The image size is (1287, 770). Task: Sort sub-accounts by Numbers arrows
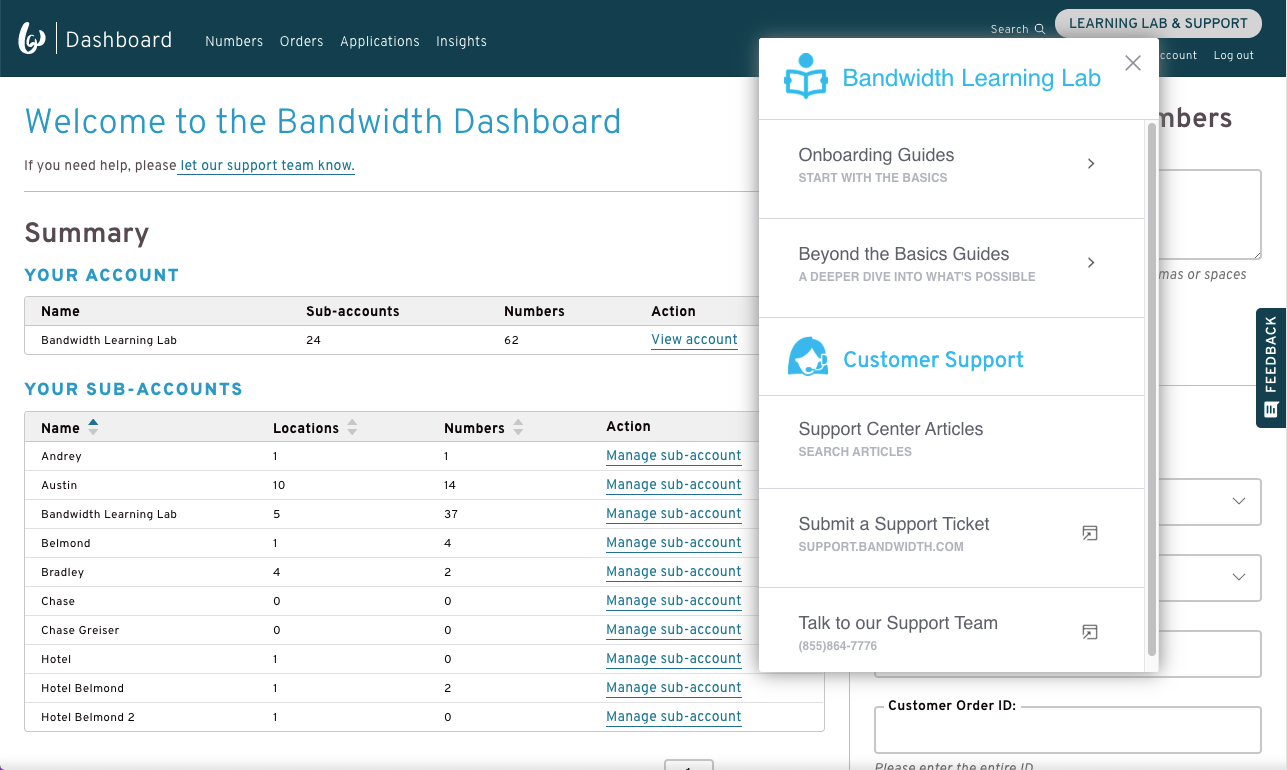[x=518, y=427]
